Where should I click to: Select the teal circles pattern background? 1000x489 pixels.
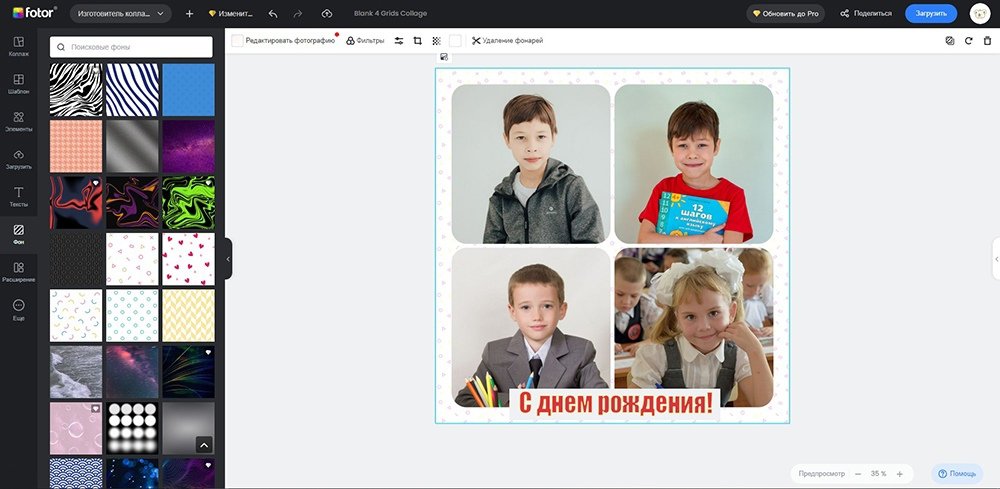pos(132,316)
